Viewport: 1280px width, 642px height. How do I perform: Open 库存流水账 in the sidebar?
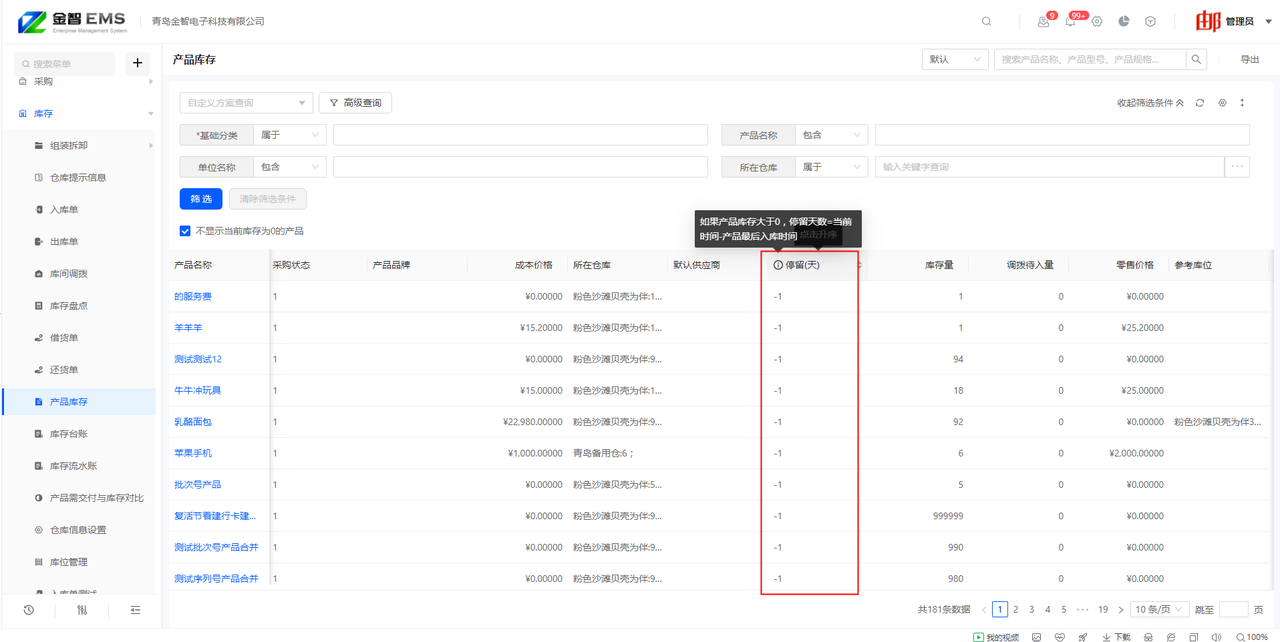(73, 466)
